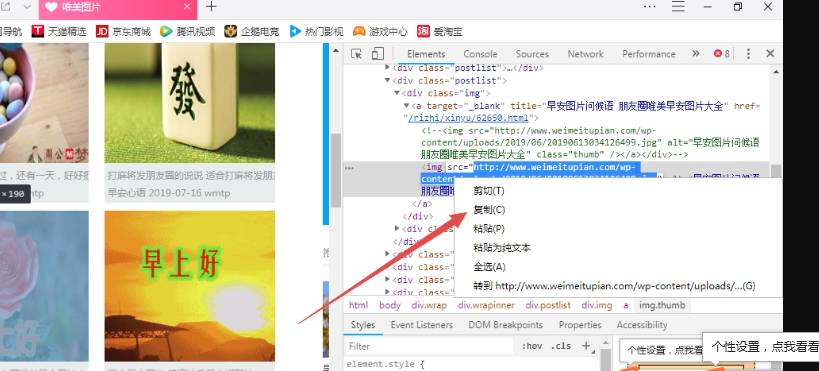This screenshot has height=371, width=819.
Task: Open the /rizhi/xinyu/62650.html href link
Action: 469,118
